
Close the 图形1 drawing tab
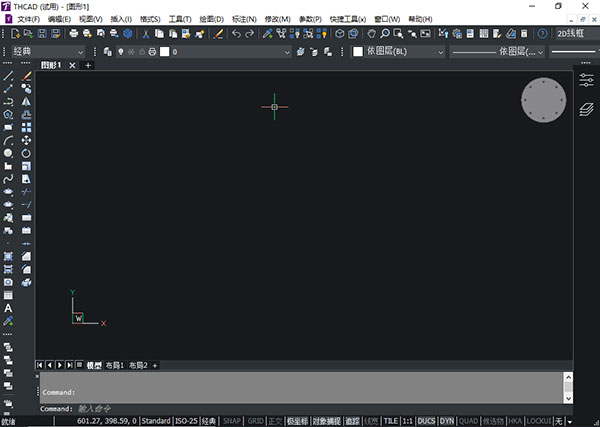(x=71, y=66)
